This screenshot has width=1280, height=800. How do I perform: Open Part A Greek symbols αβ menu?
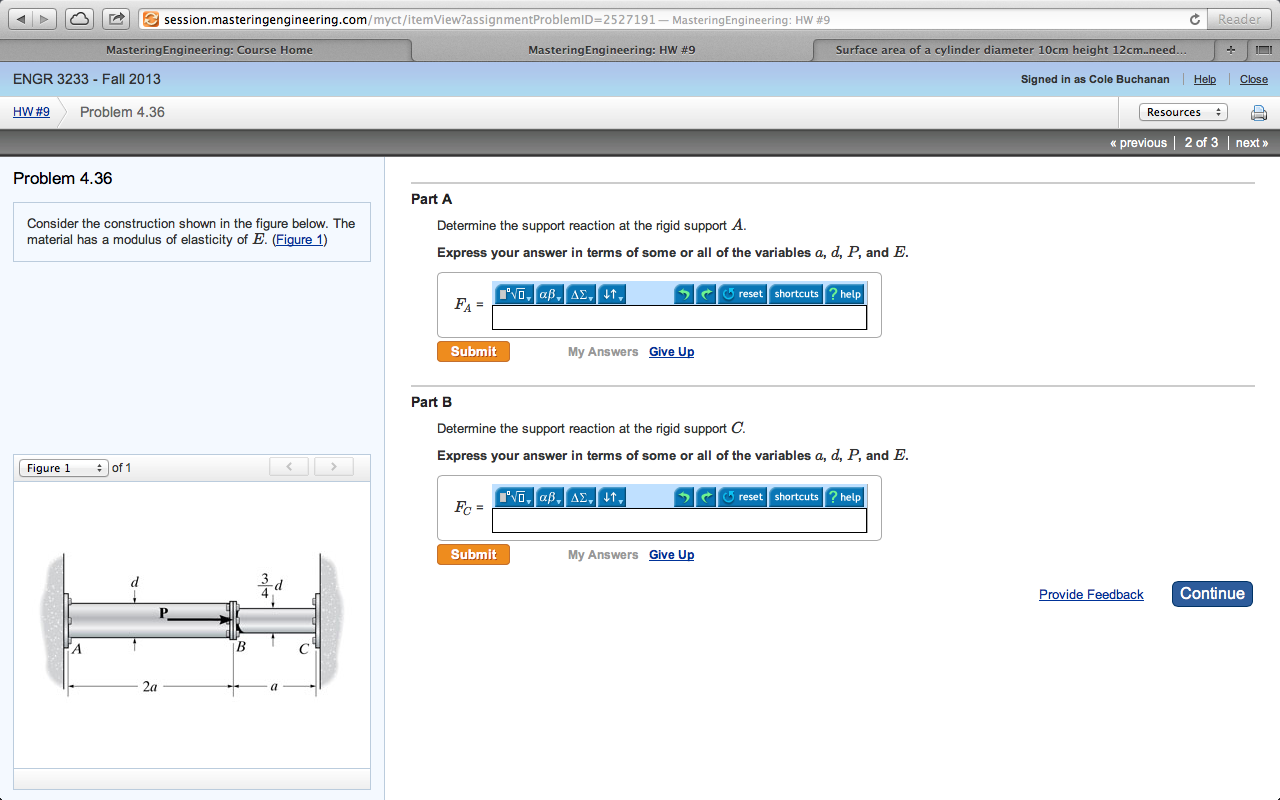tap(550, 294)
